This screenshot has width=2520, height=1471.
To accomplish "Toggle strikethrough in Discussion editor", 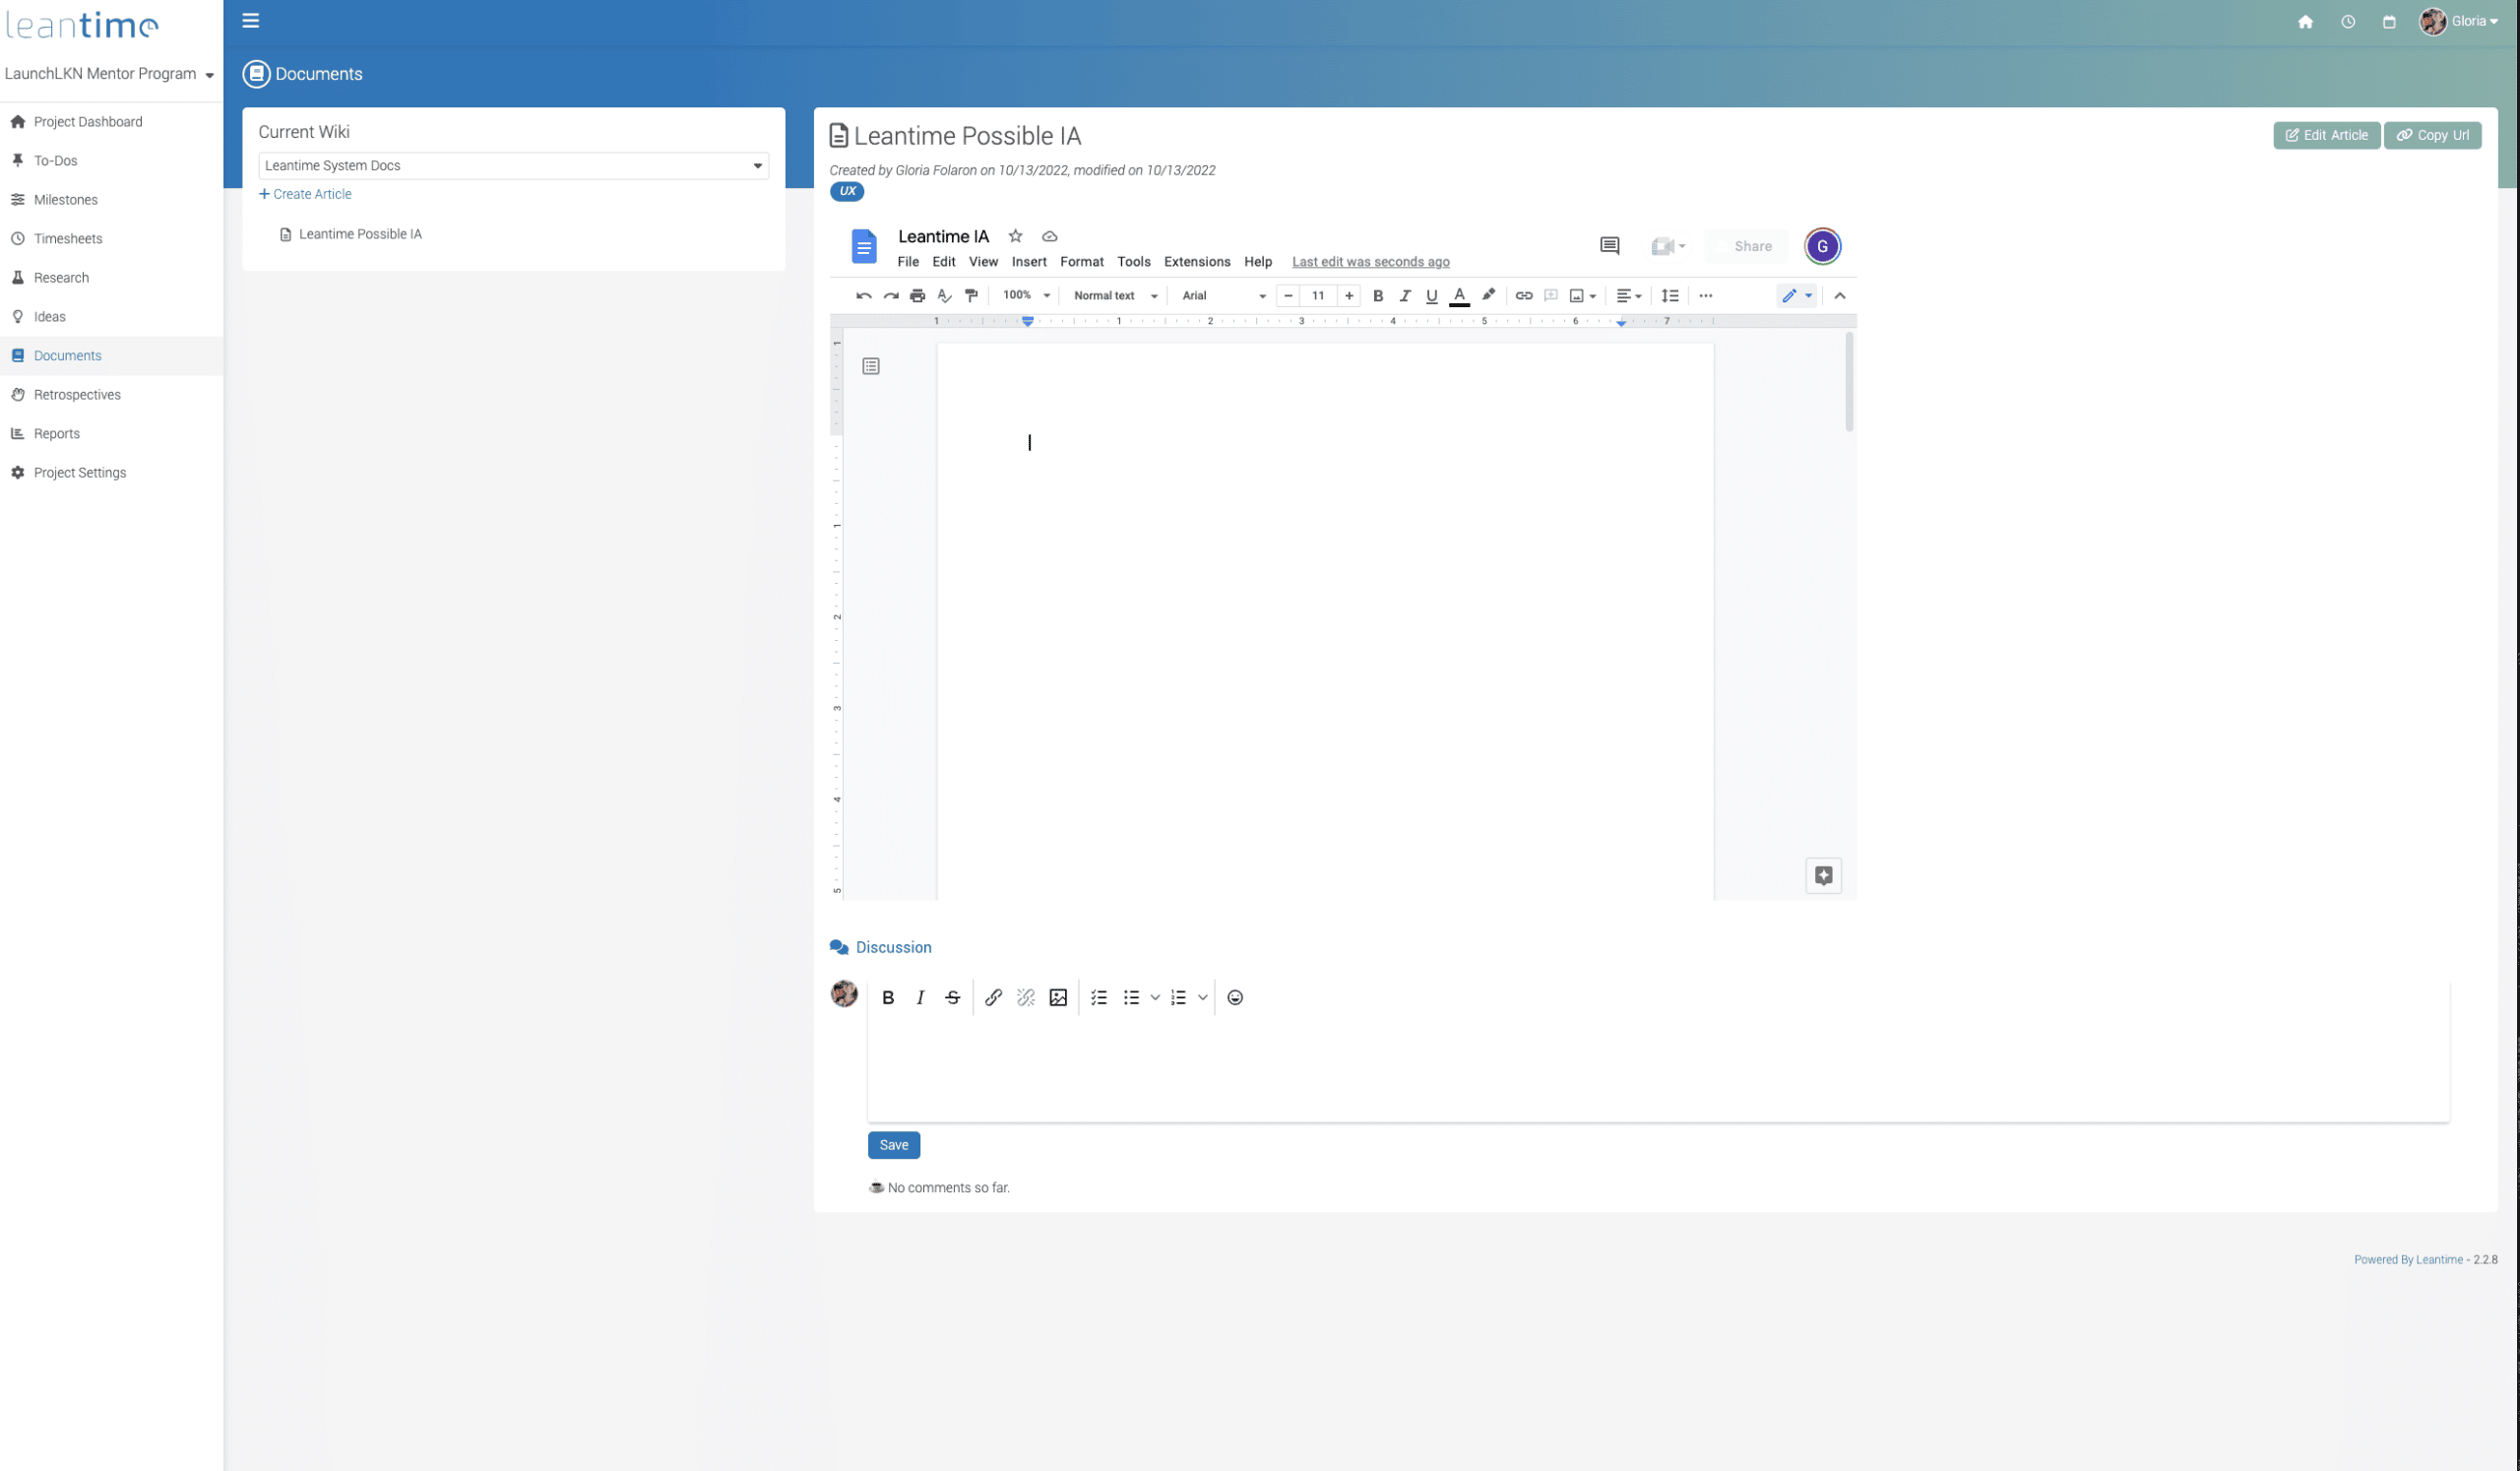I will (x=952, y=998).
